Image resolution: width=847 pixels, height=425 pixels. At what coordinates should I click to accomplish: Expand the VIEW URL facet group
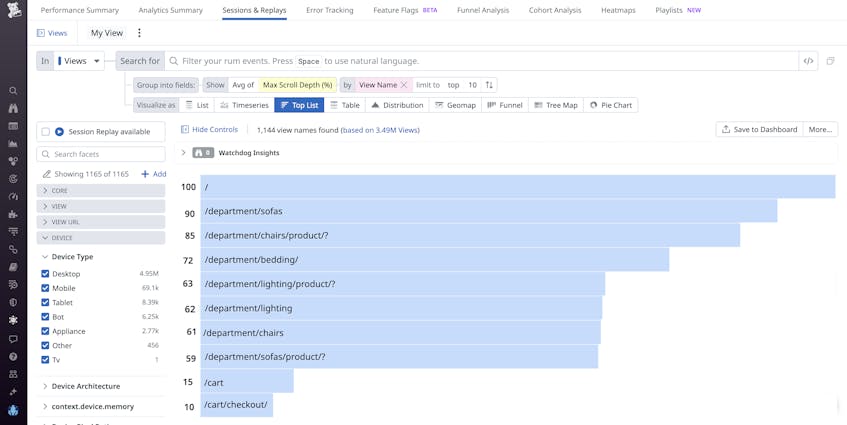(x=100, y=222)
